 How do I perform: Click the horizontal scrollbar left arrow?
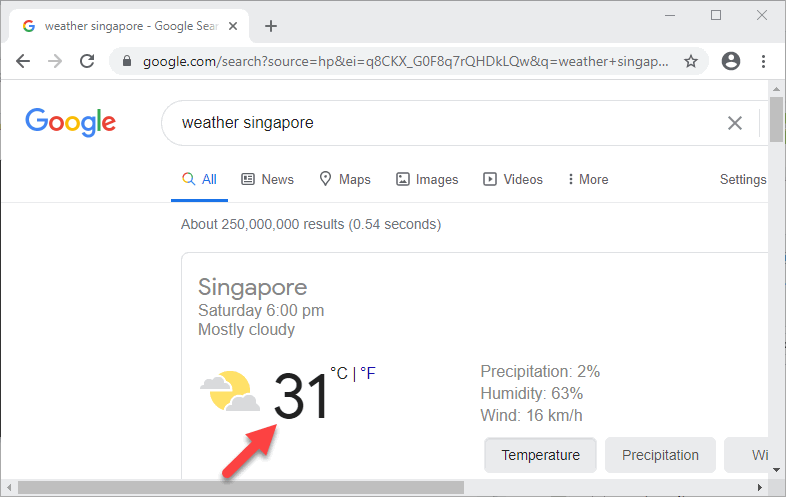(x=9, y=487)
